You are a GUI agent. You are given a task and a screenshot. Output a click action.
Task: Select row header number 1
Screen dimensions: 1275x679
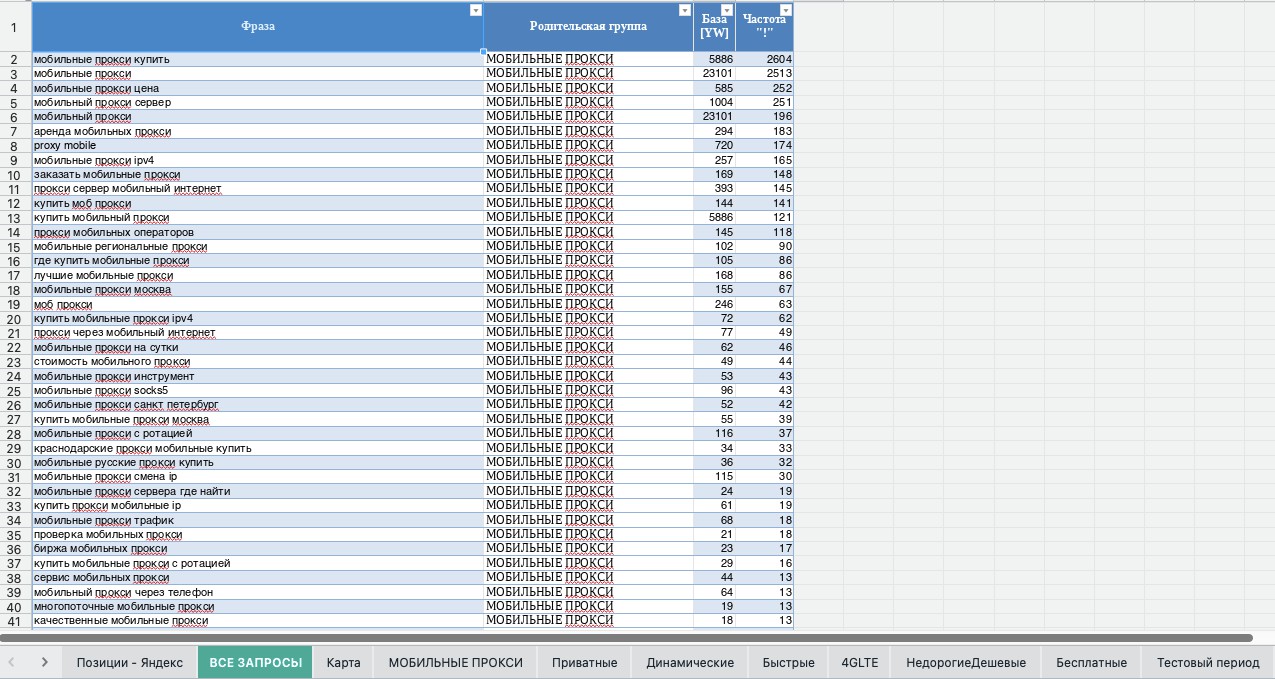tap(15, 27)
